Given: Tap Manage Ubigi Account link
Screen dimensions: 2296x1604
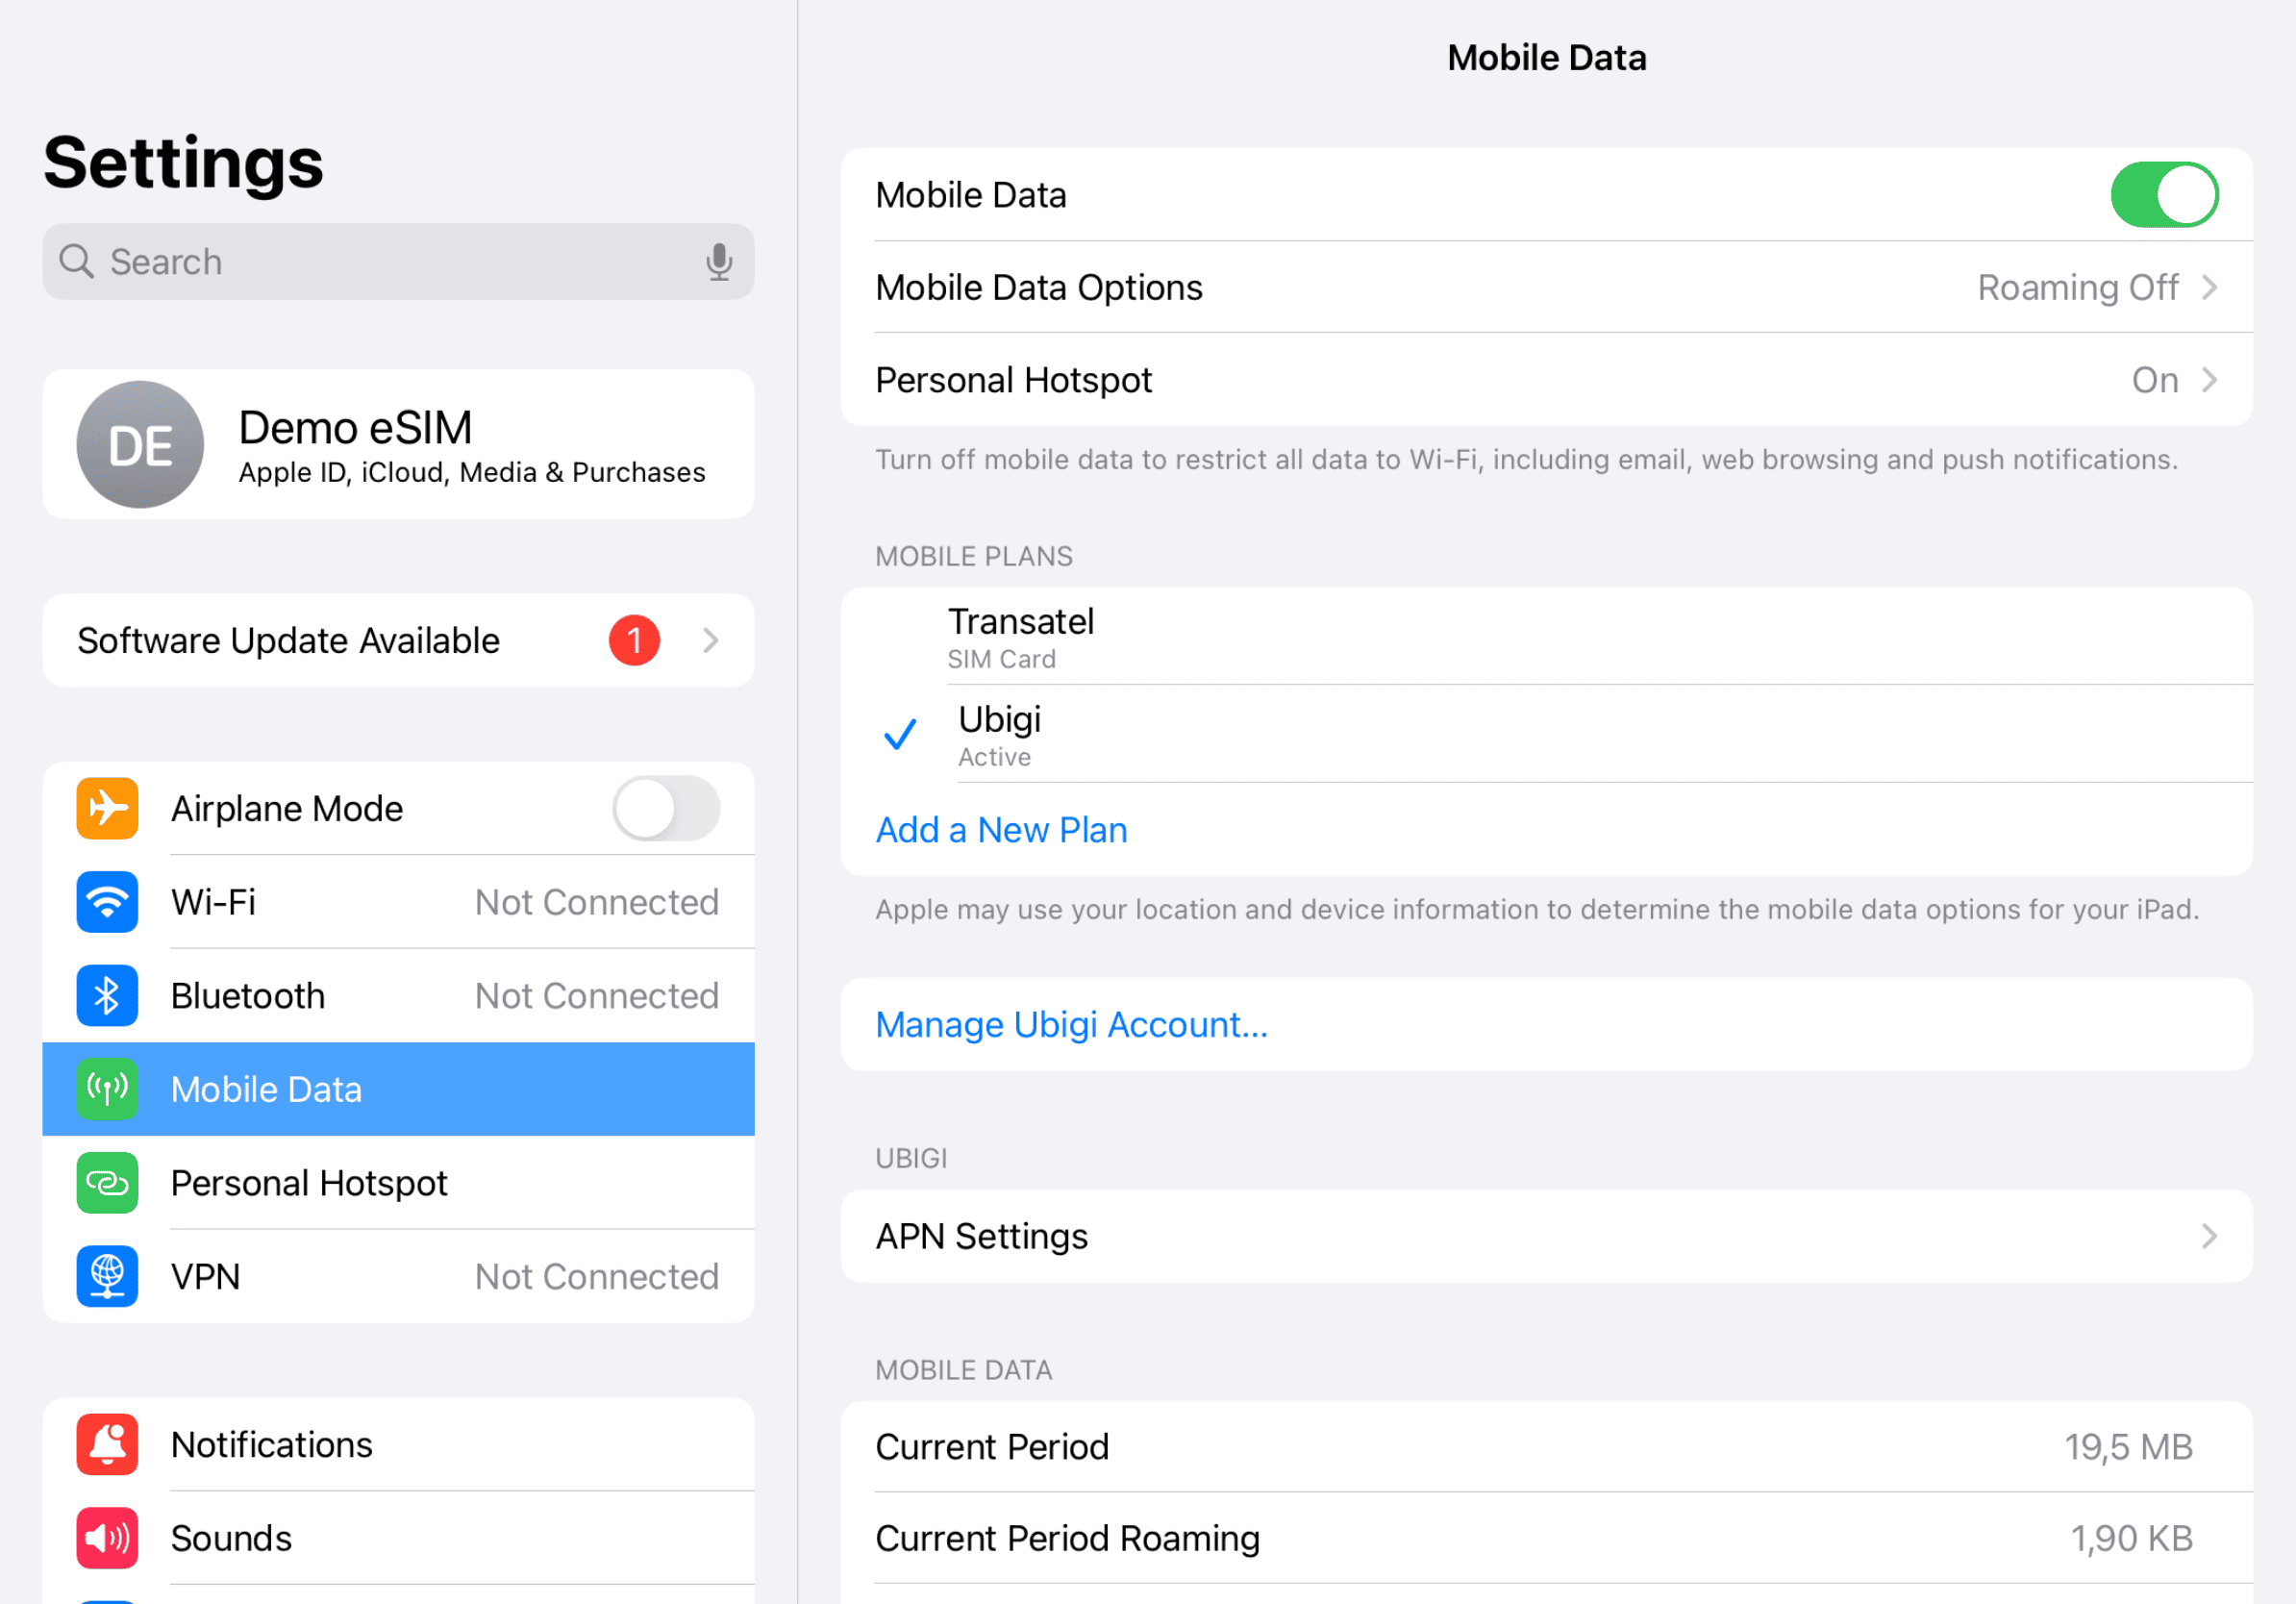Looking at the screenshot, I should 1071,1025.
